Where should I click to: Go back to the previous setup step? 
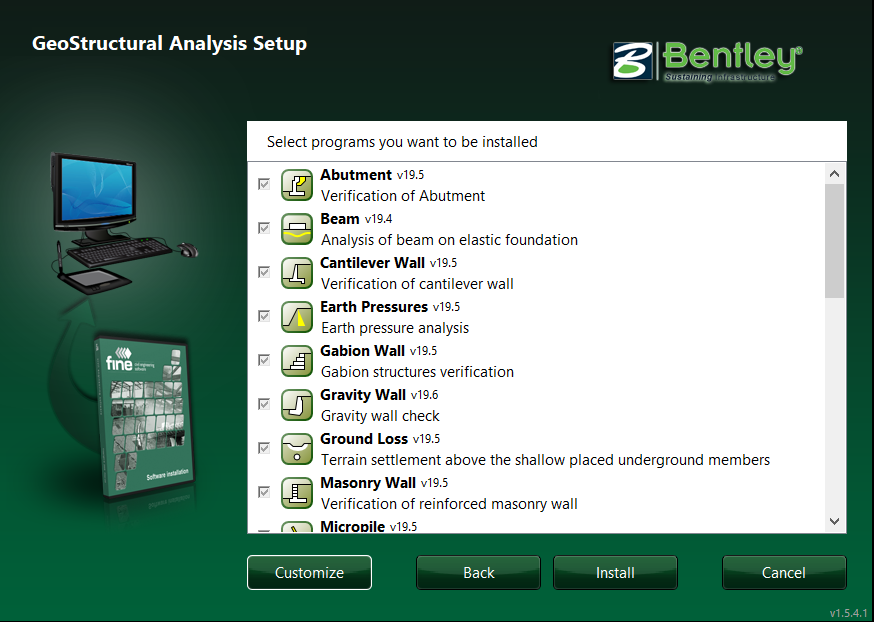[x=478, y=573]
